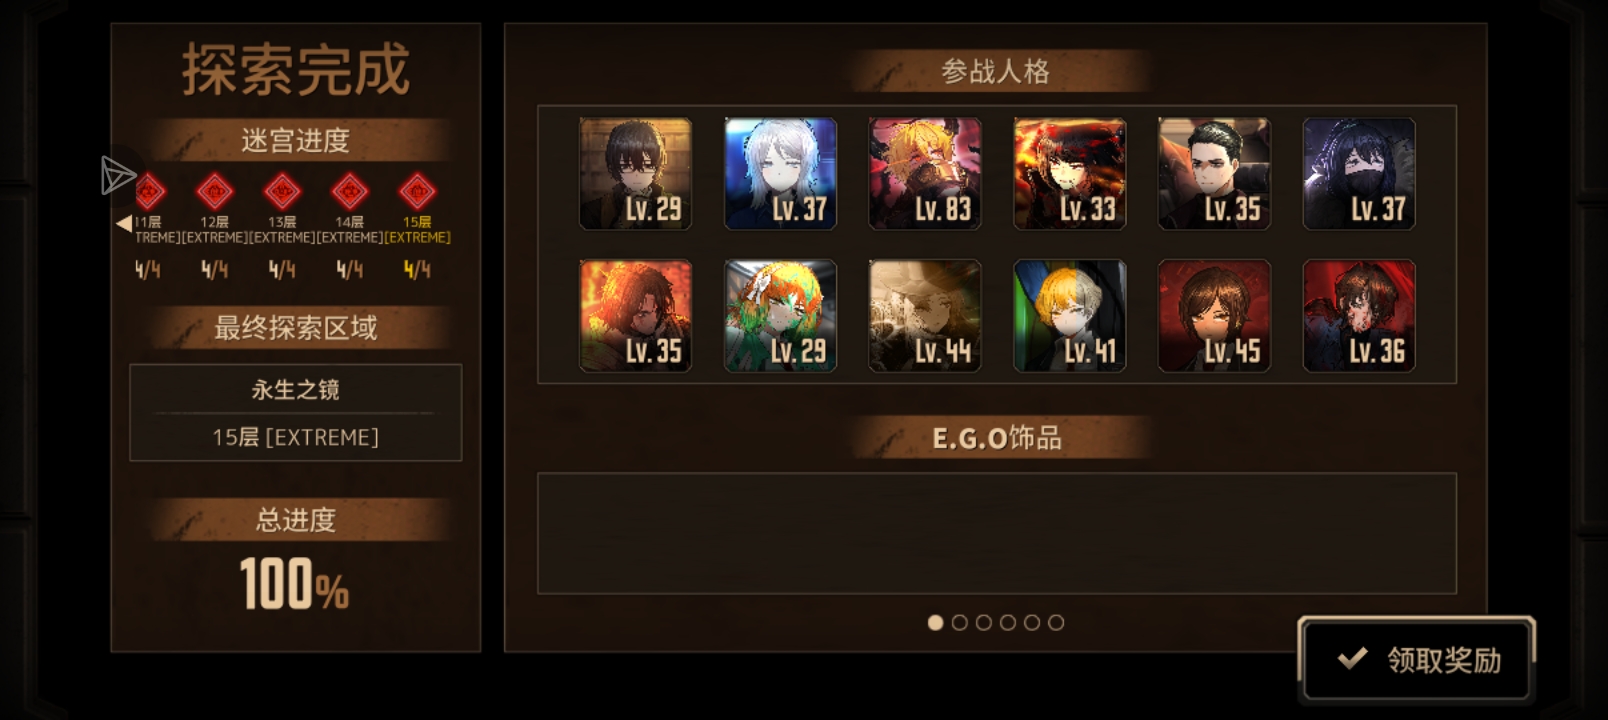Image resolution: width=1608 pixels, height=720 pixels.
Task: Select the floor 14 red diamond marker
Action: coord(349,190)
